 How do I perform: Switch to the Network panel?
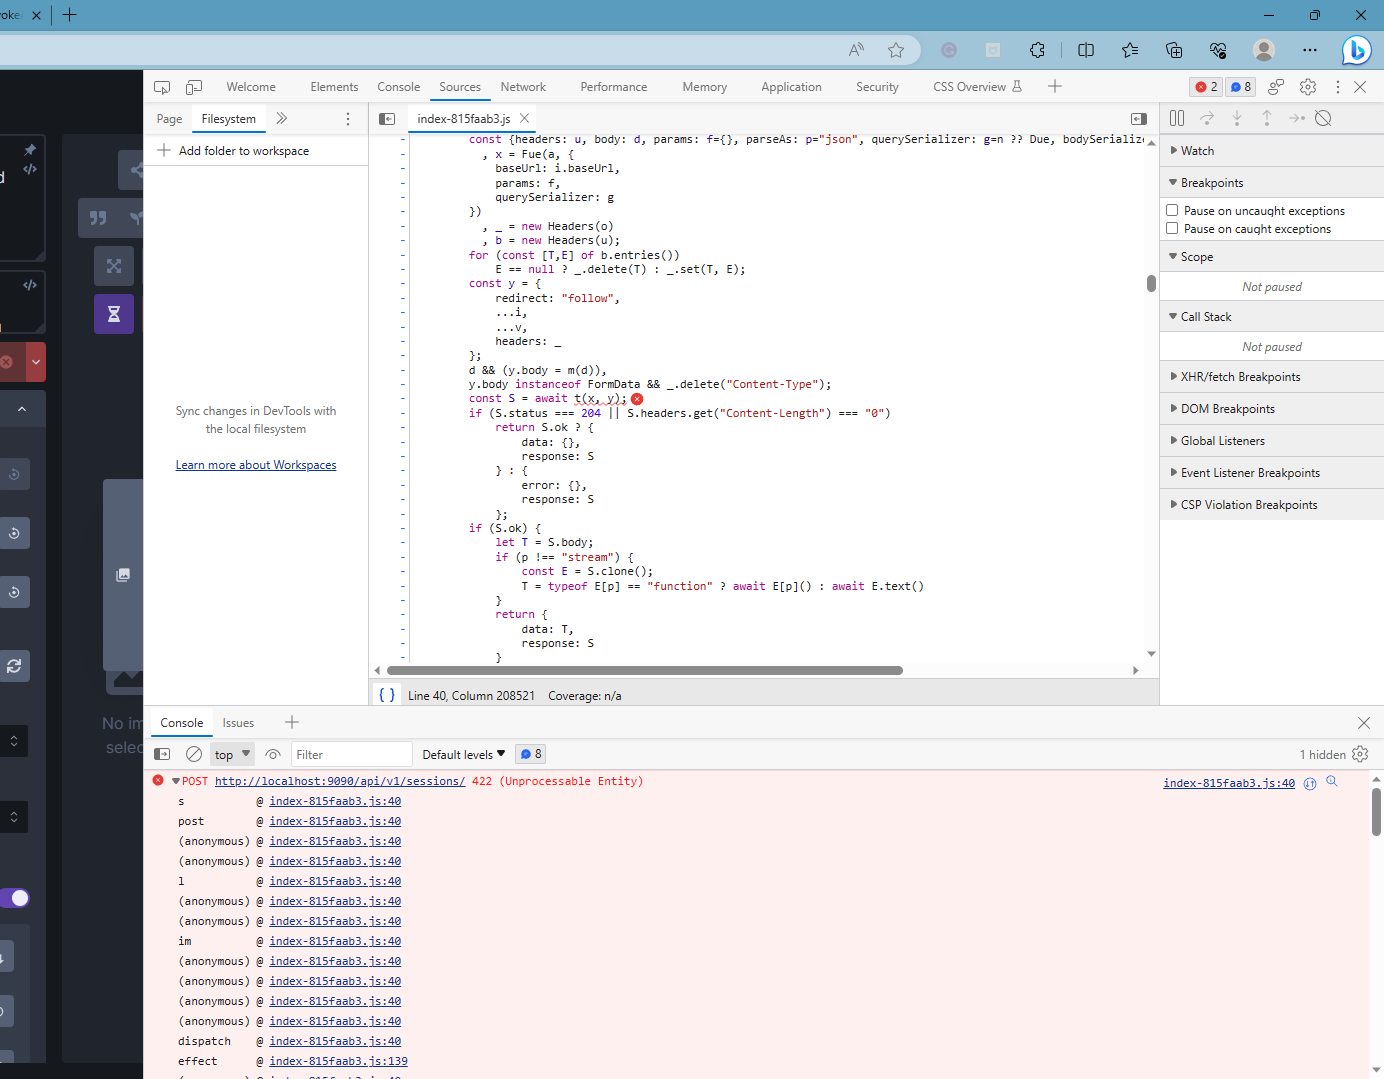coord(523,87)
